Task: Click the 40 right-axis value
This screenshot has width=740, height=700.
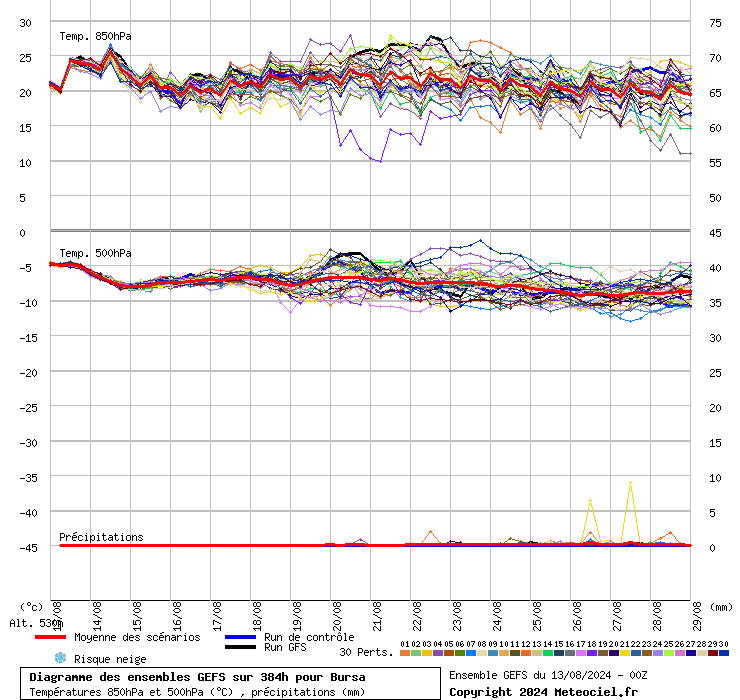Action: coord(715,268)
